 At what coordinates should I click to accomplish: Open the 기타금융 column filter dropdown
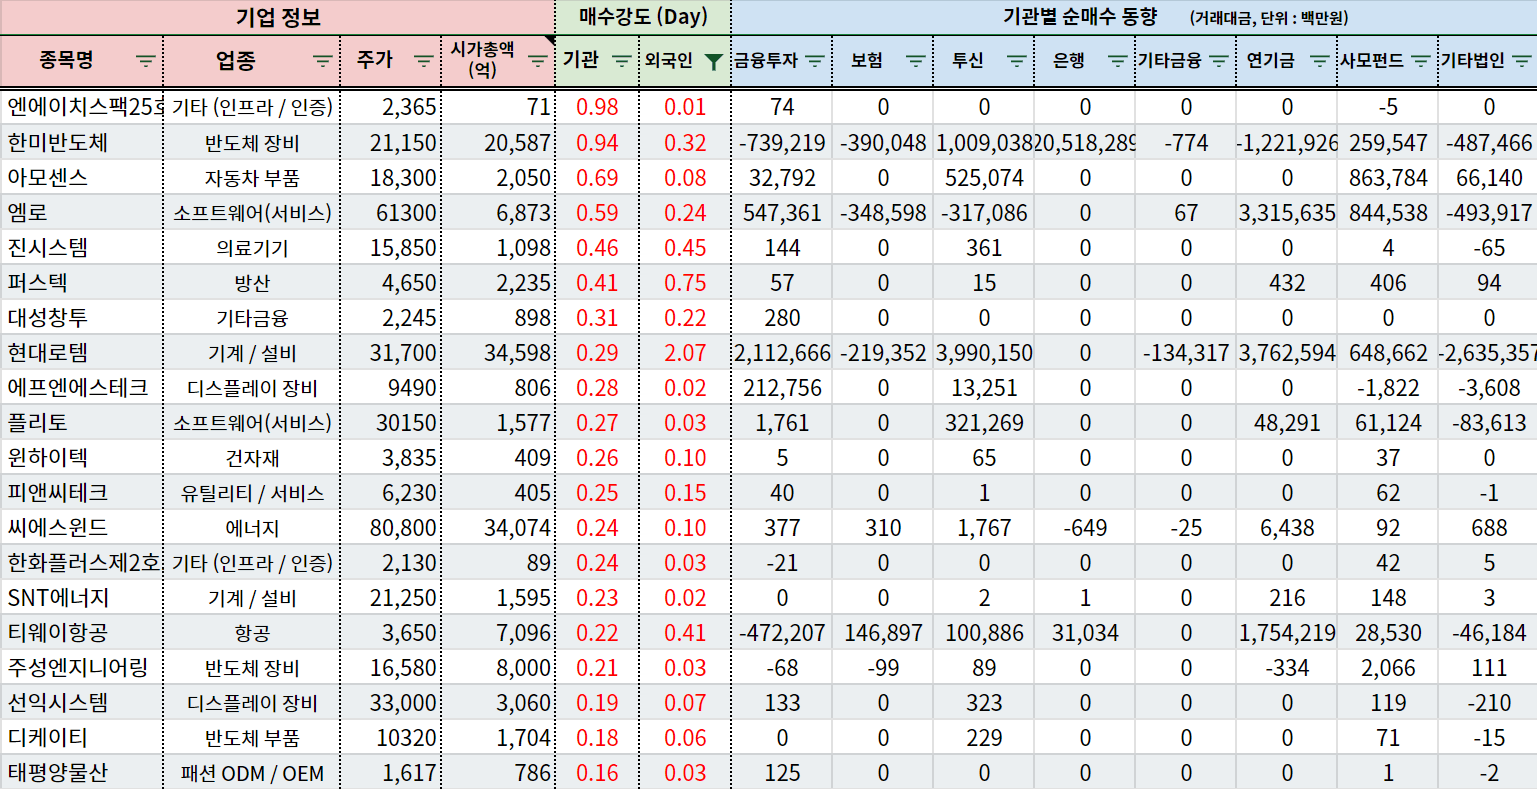pyautogui.click(x=1218, y=61)
